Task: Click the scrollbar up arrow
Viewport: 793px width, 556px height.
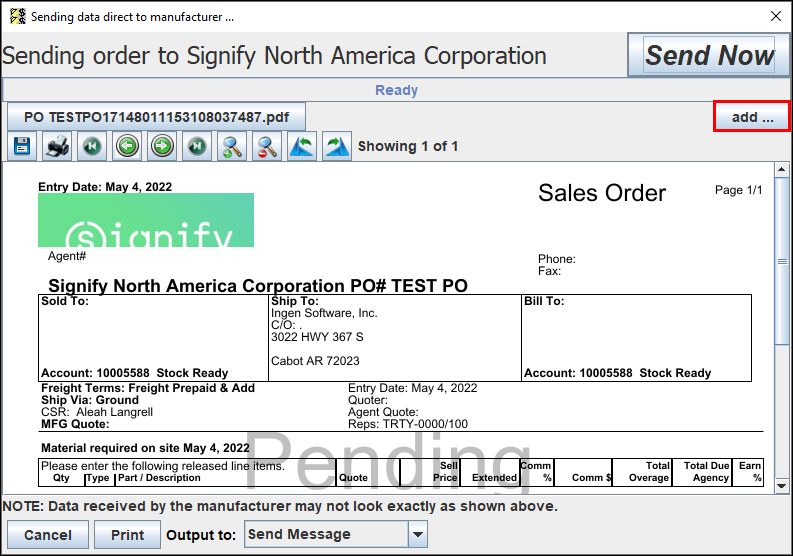Action: point(781,169)
